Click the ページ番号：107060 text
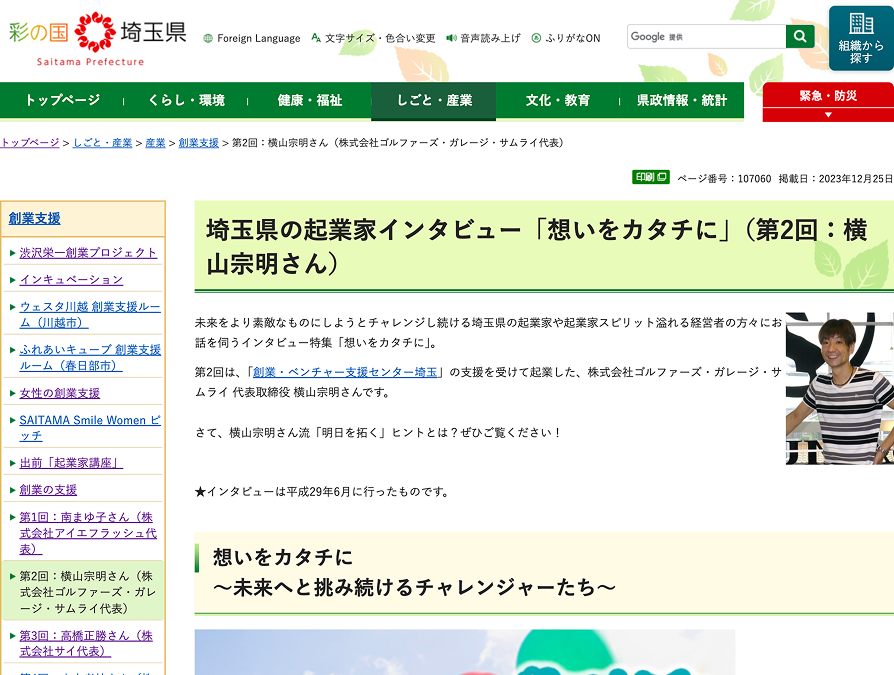This screenshot has height=675, width=894. tap(724, 178)
